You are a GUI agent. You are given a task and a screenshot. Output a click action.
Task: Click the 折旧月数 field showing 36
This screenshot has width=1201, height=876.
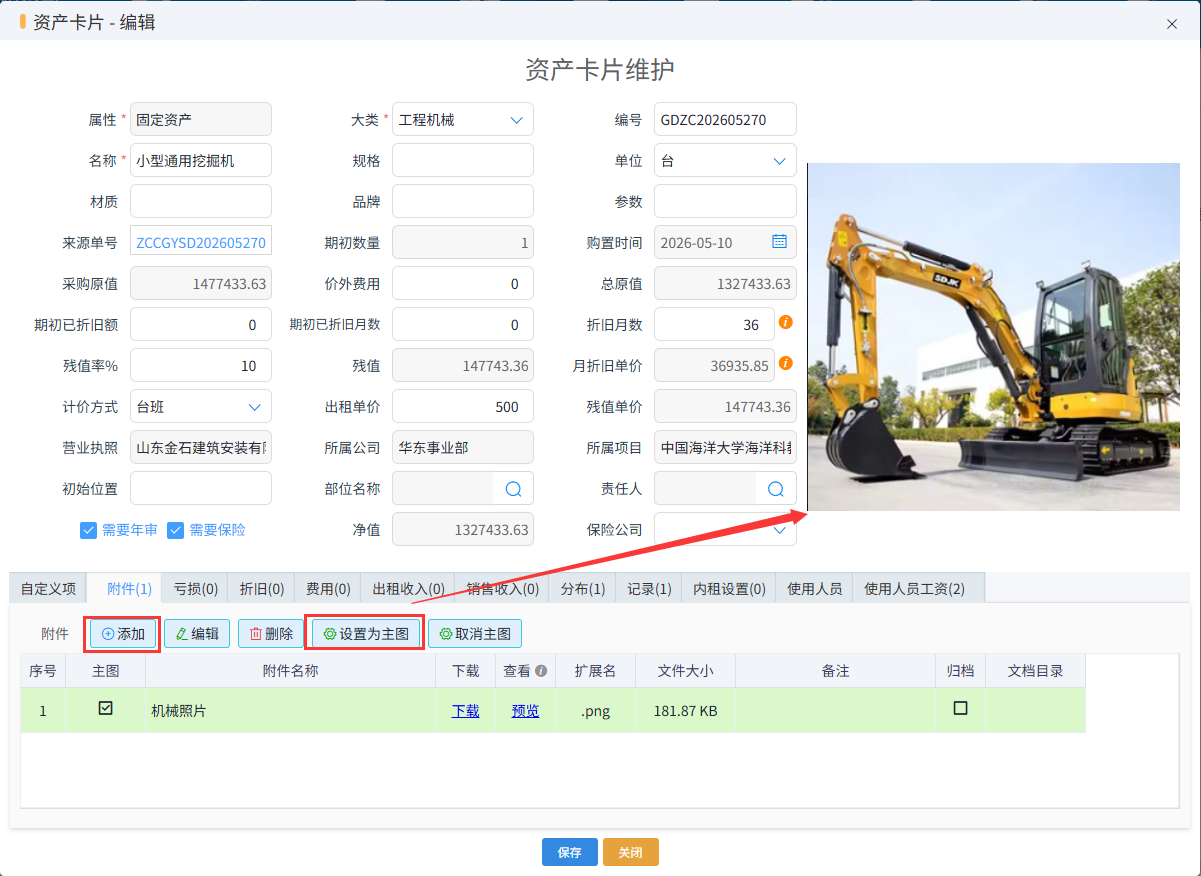[x=714, y=324]
